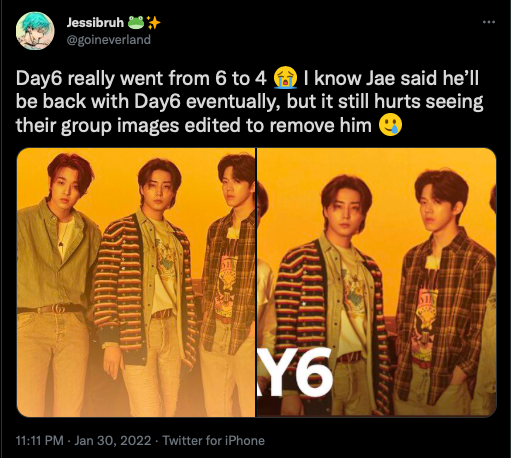
Task: Click the sparkles emoji after the frog
Action: click(154, 22)
